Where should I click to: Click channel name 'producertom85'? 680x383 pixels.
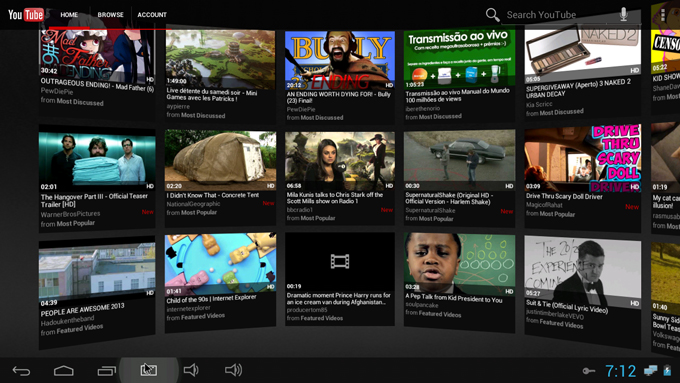coord(307,310)
